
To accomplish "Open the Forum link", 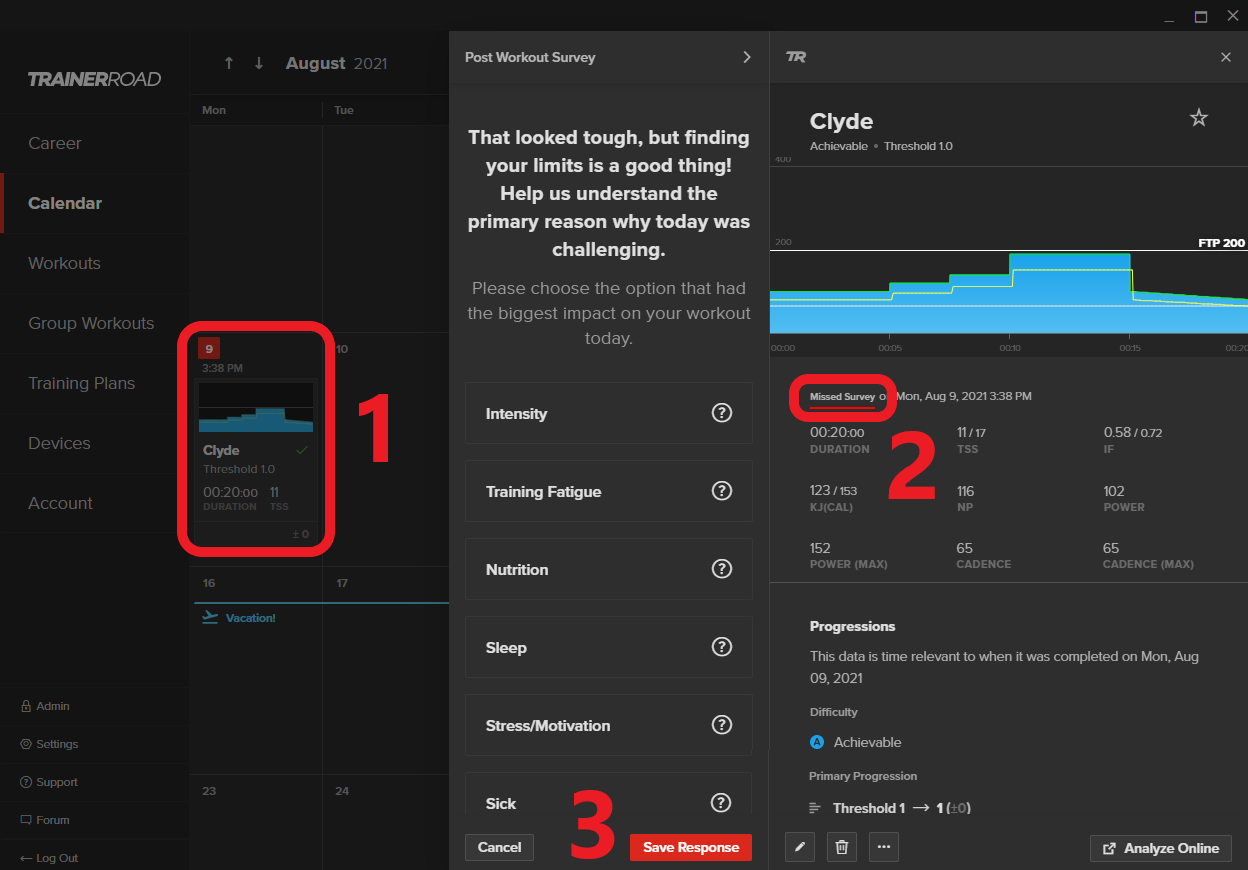I will pyautogui.click(x=45, y=820).
